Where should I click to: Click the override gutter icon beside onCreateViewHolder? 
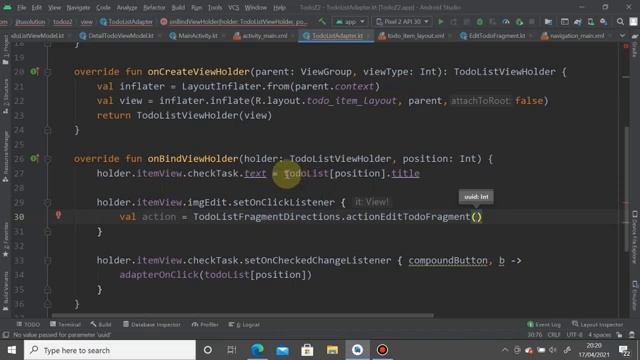(x=35, y=72)
